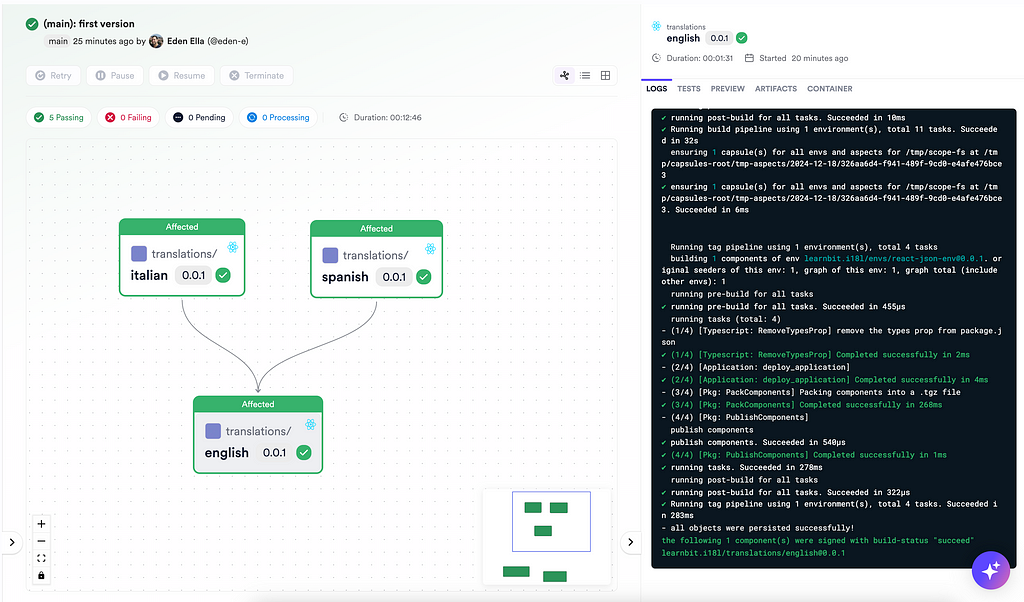Click italian node success check icon
Image resolution: width=1024 pixels, height=602 pixels.
tap(223, 275)
